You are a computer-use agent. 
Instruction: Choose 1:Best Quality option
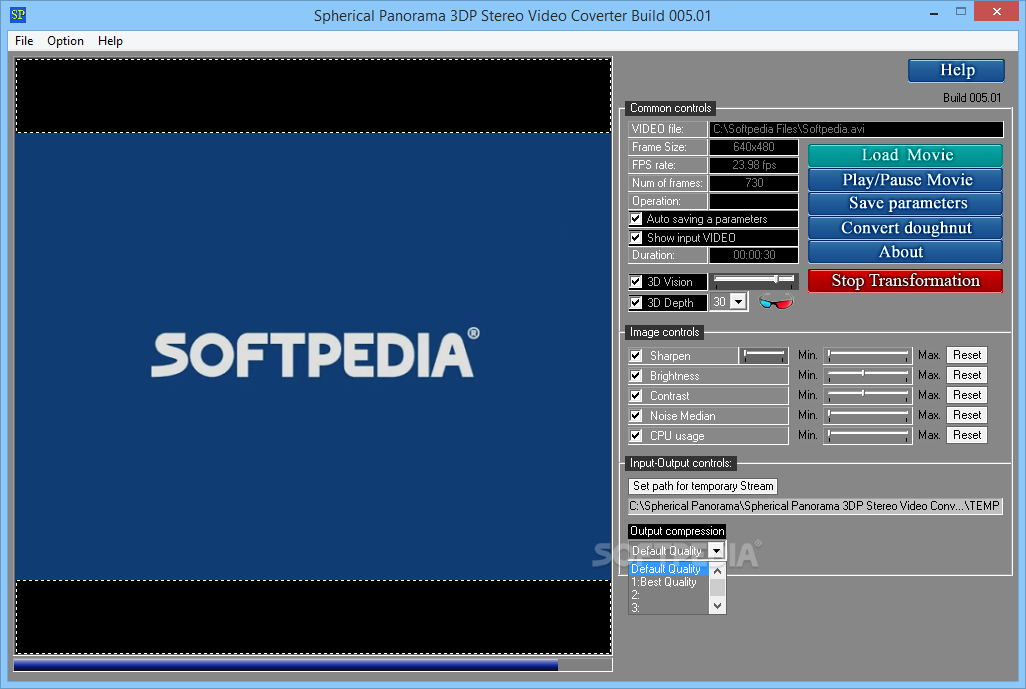(668, 582)
